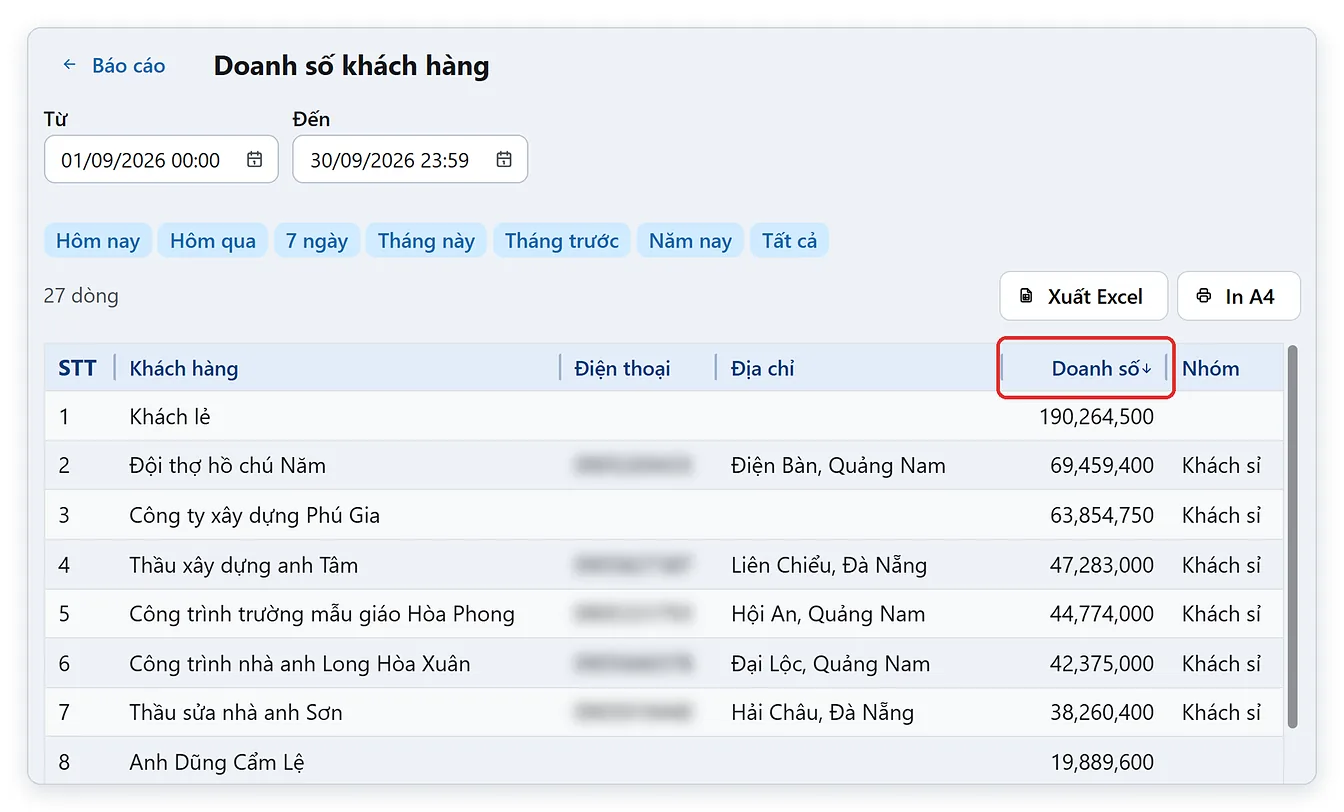Click the address Liên Chiểu, Đà Nẵng

click(829, 565)
